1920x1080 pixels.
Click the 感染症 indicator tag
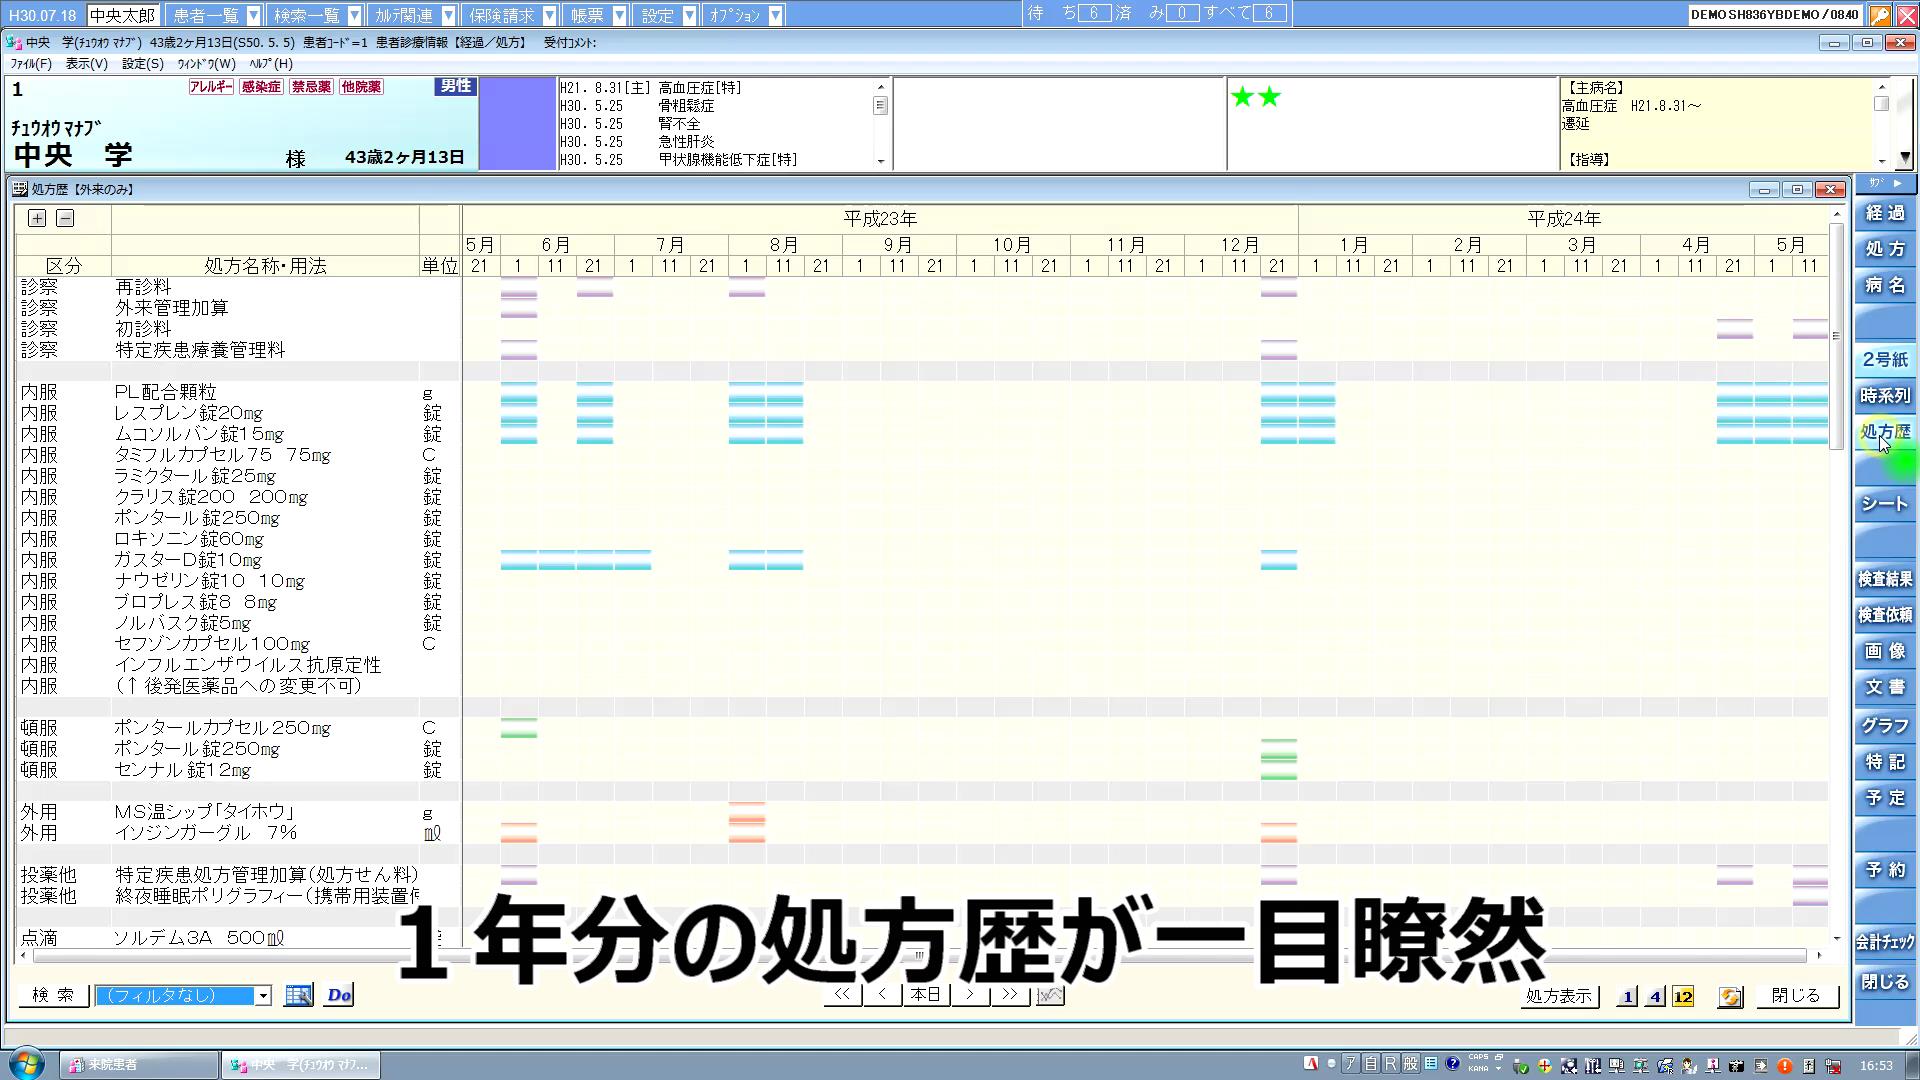(x=261, y=87)
